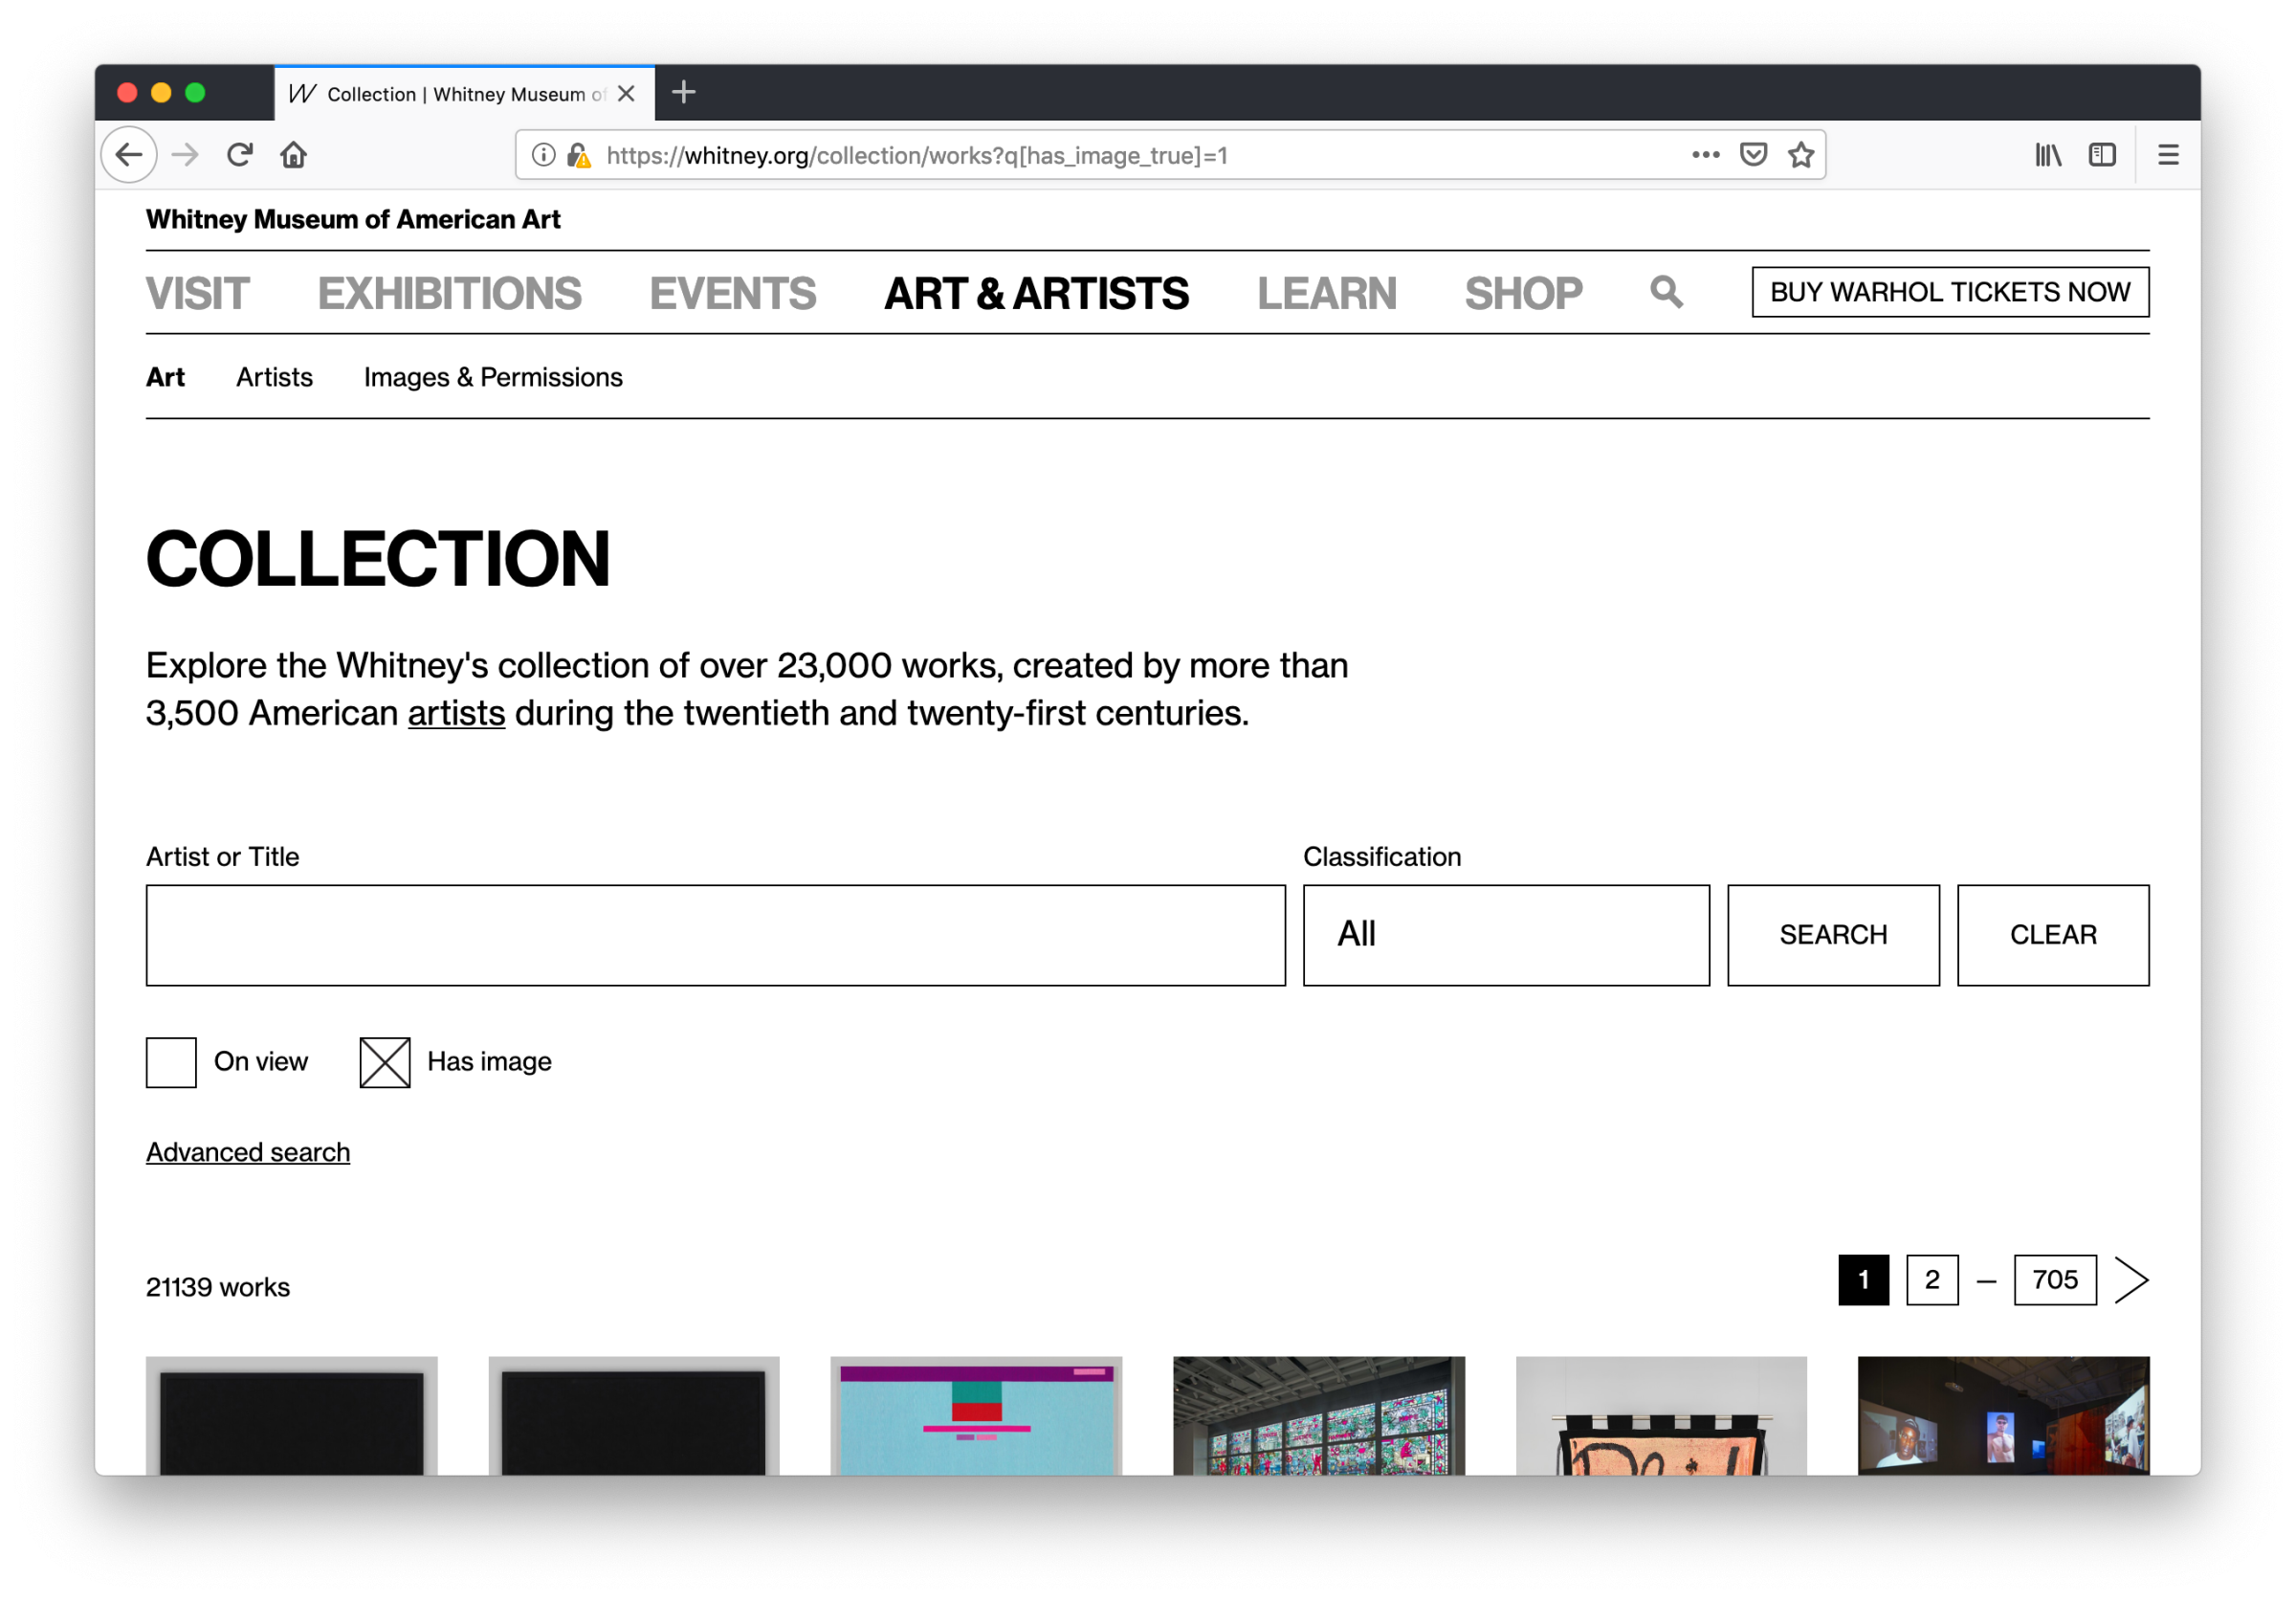Reload the current page
Screen dimensions: 2296x1601
240,155
